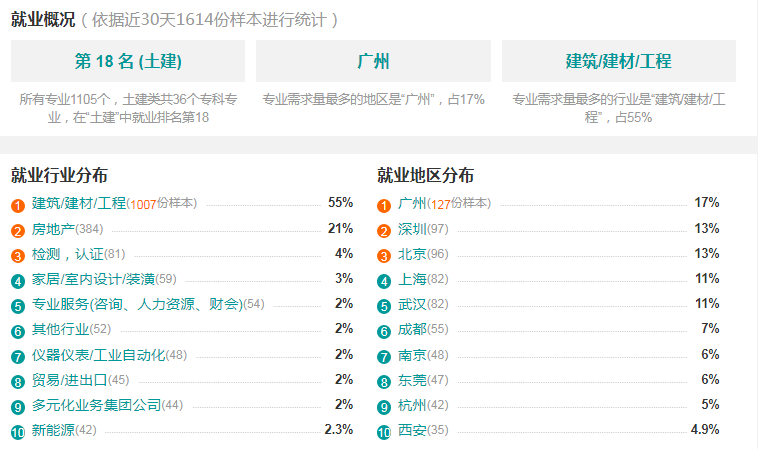The image size is (758, 449).
Task: Select the 检测，认证 industry entry
Action: (x=68, y=254)
